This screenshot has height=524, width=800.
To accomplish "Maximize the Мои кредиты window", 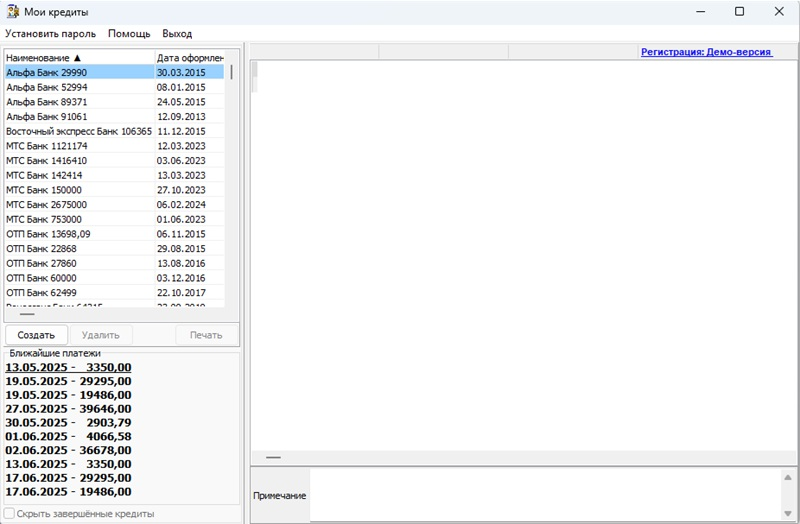I will tap(739, 11).
